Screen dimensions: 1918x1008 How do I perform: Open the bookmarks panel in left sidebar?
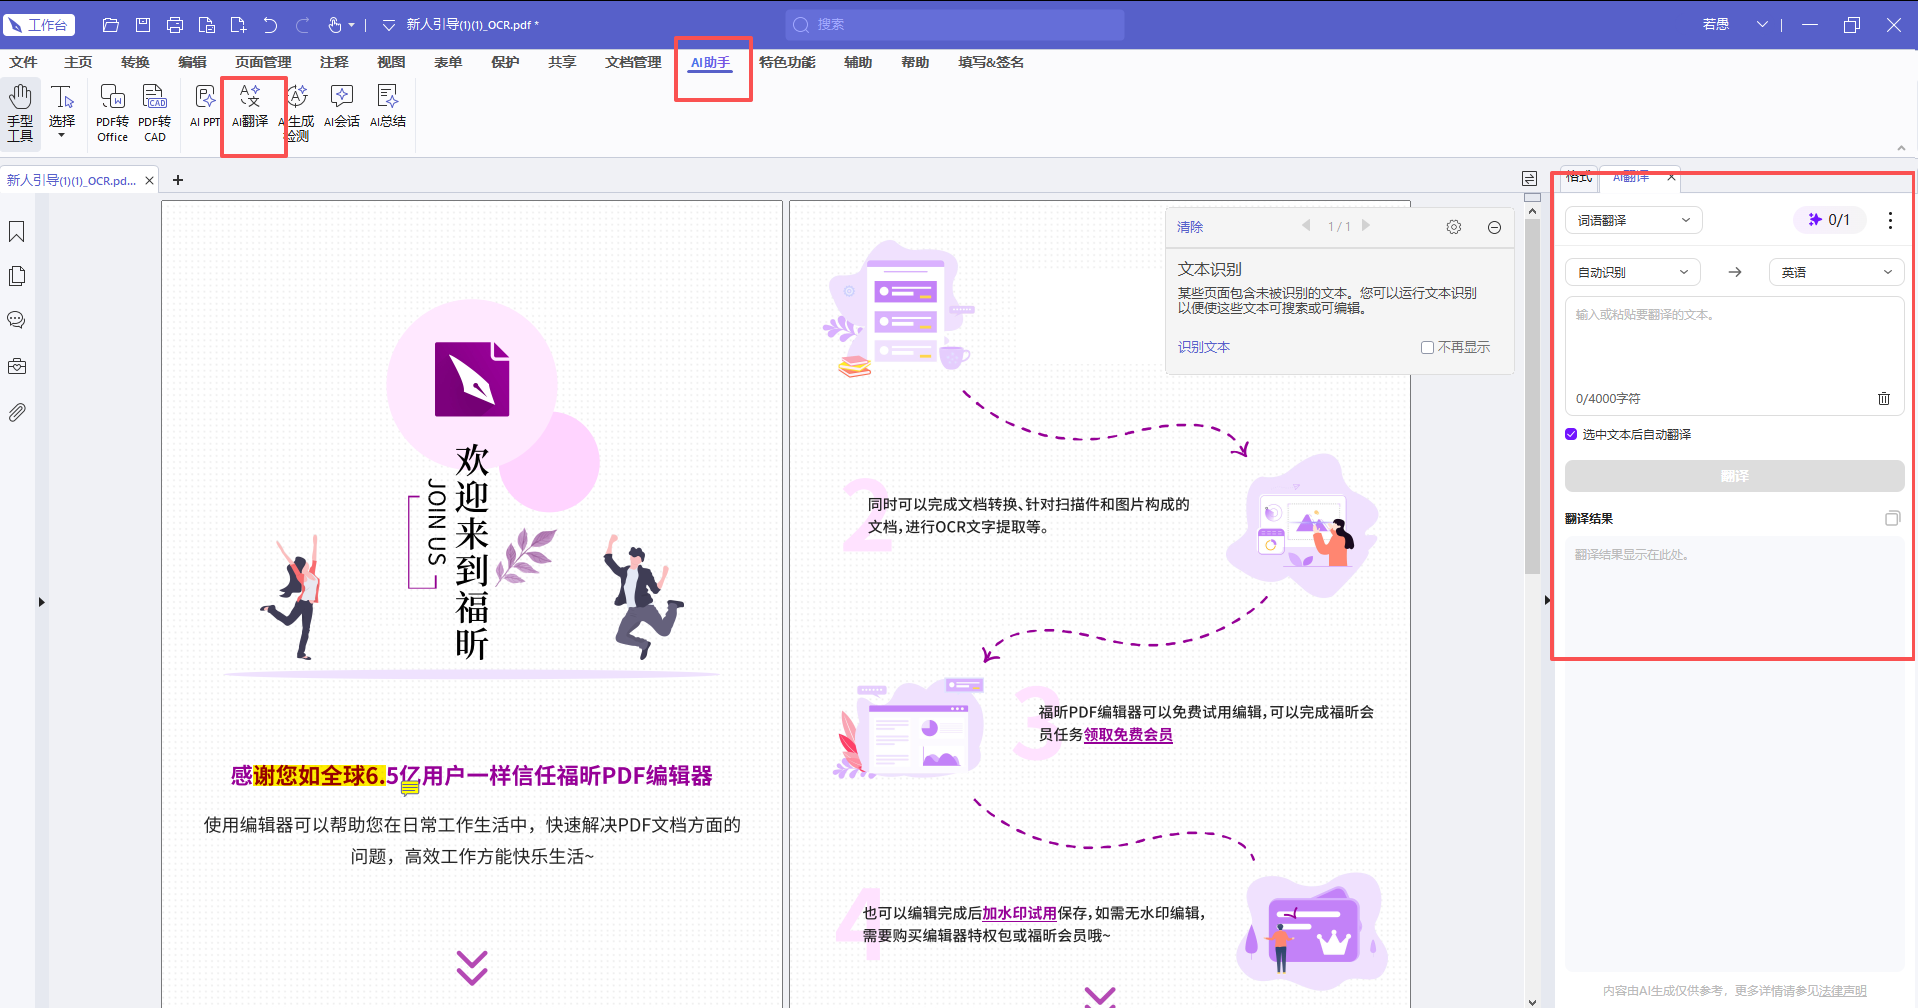click(x=17, y=232)
